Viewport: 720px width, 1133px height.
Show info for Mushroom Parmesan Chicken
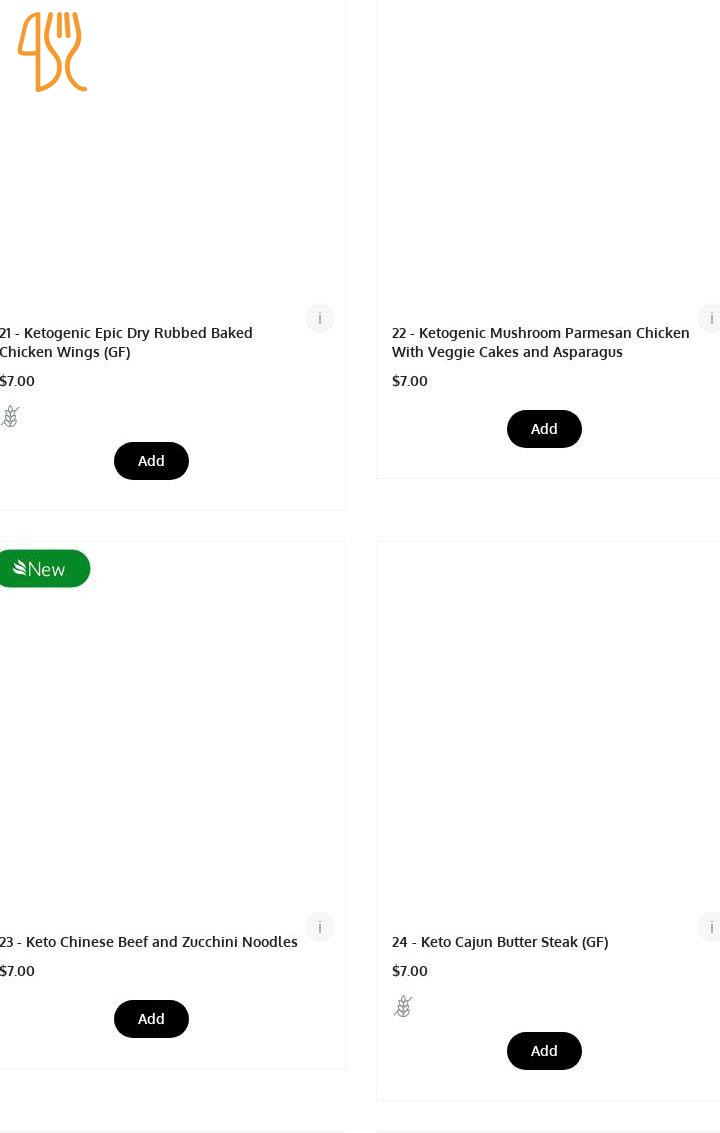tap(710, 318)
